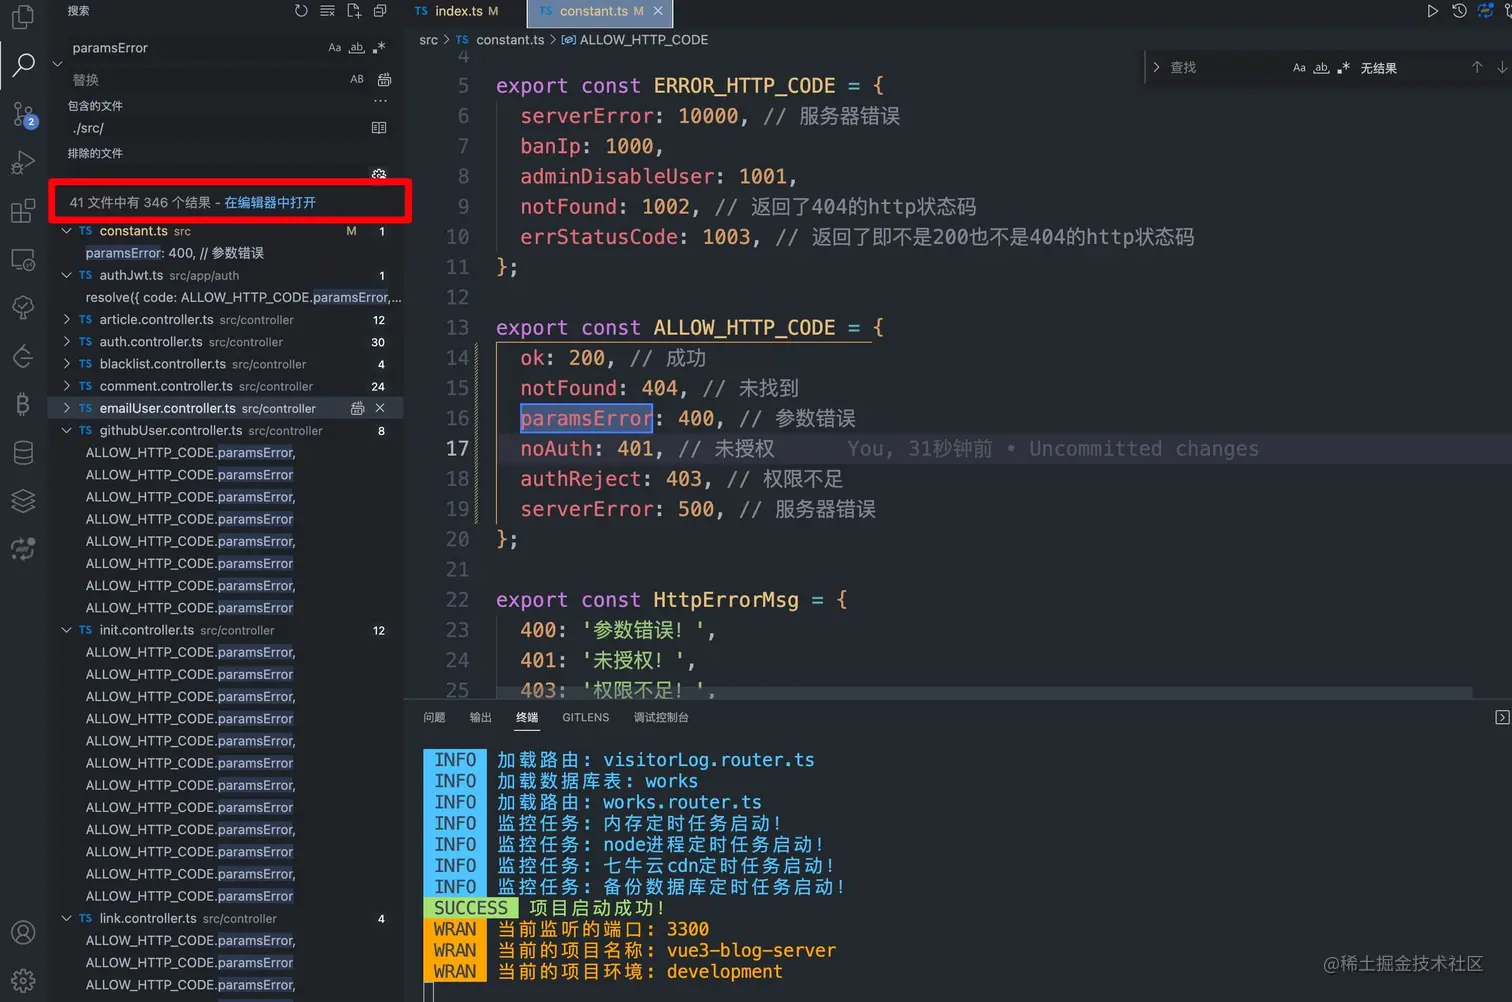
Task: Replace all in emailUser.controller.ts row
Action: pos(357,408)
